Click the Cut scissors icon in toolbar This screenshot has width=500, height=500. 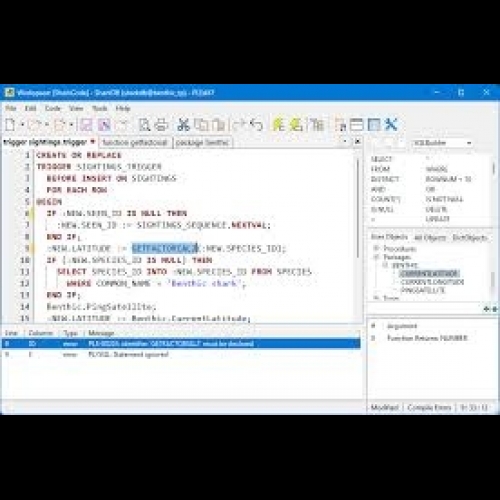coord(183,125)
